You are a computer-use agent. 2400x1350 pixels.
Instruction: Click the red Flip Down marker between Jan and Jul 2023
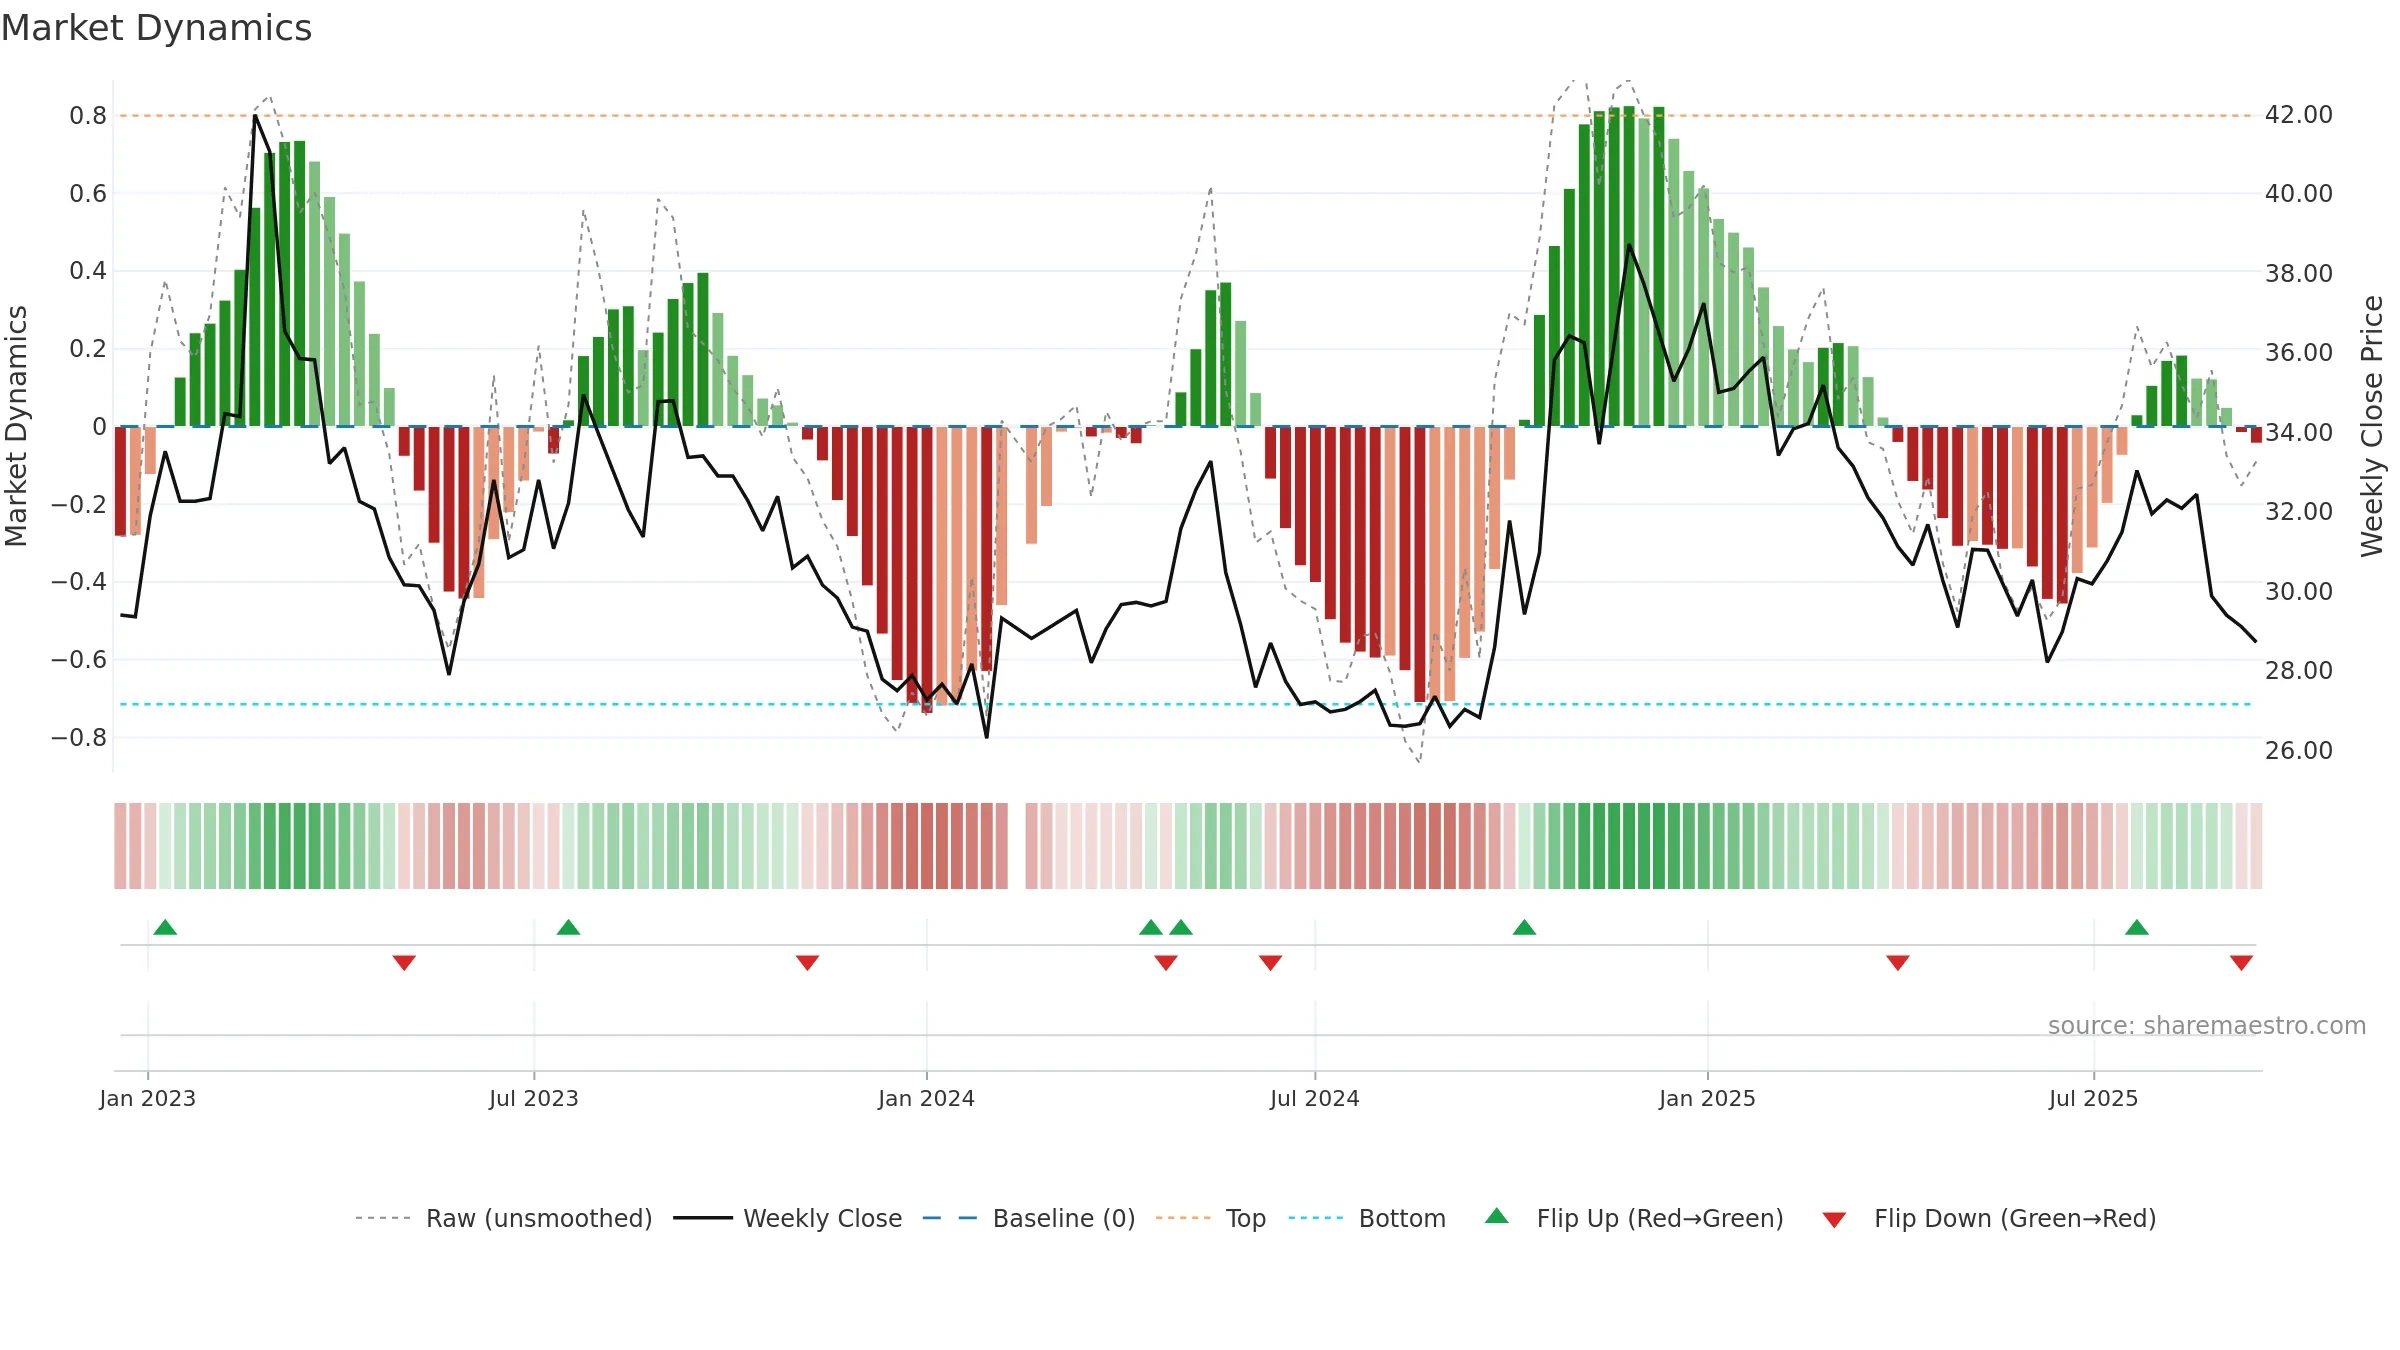[x=404, y=963]
